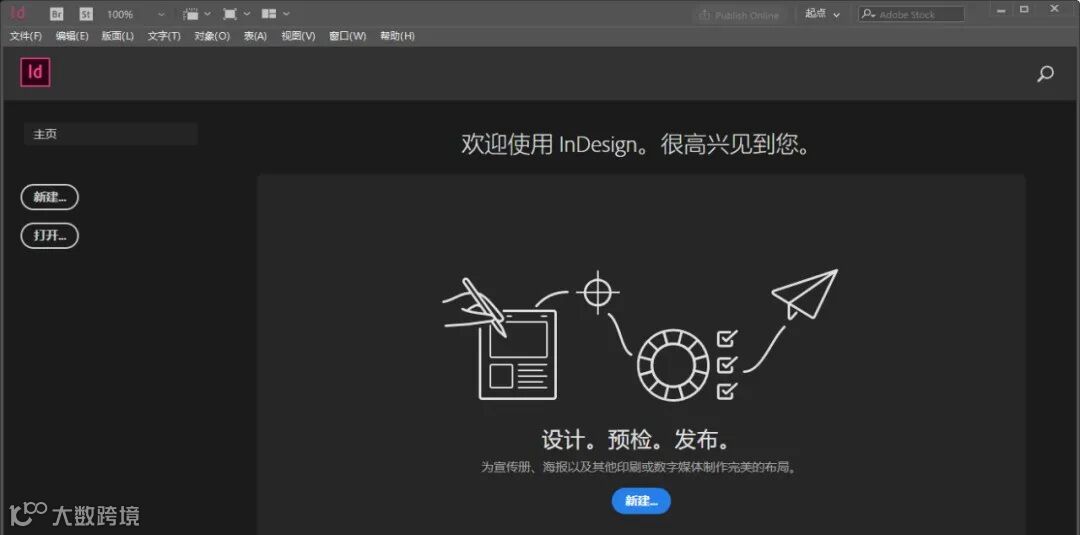Expand the arrange documents dropdown arrow
This screenshot has height=535, width=1080.
coord(286,14)
